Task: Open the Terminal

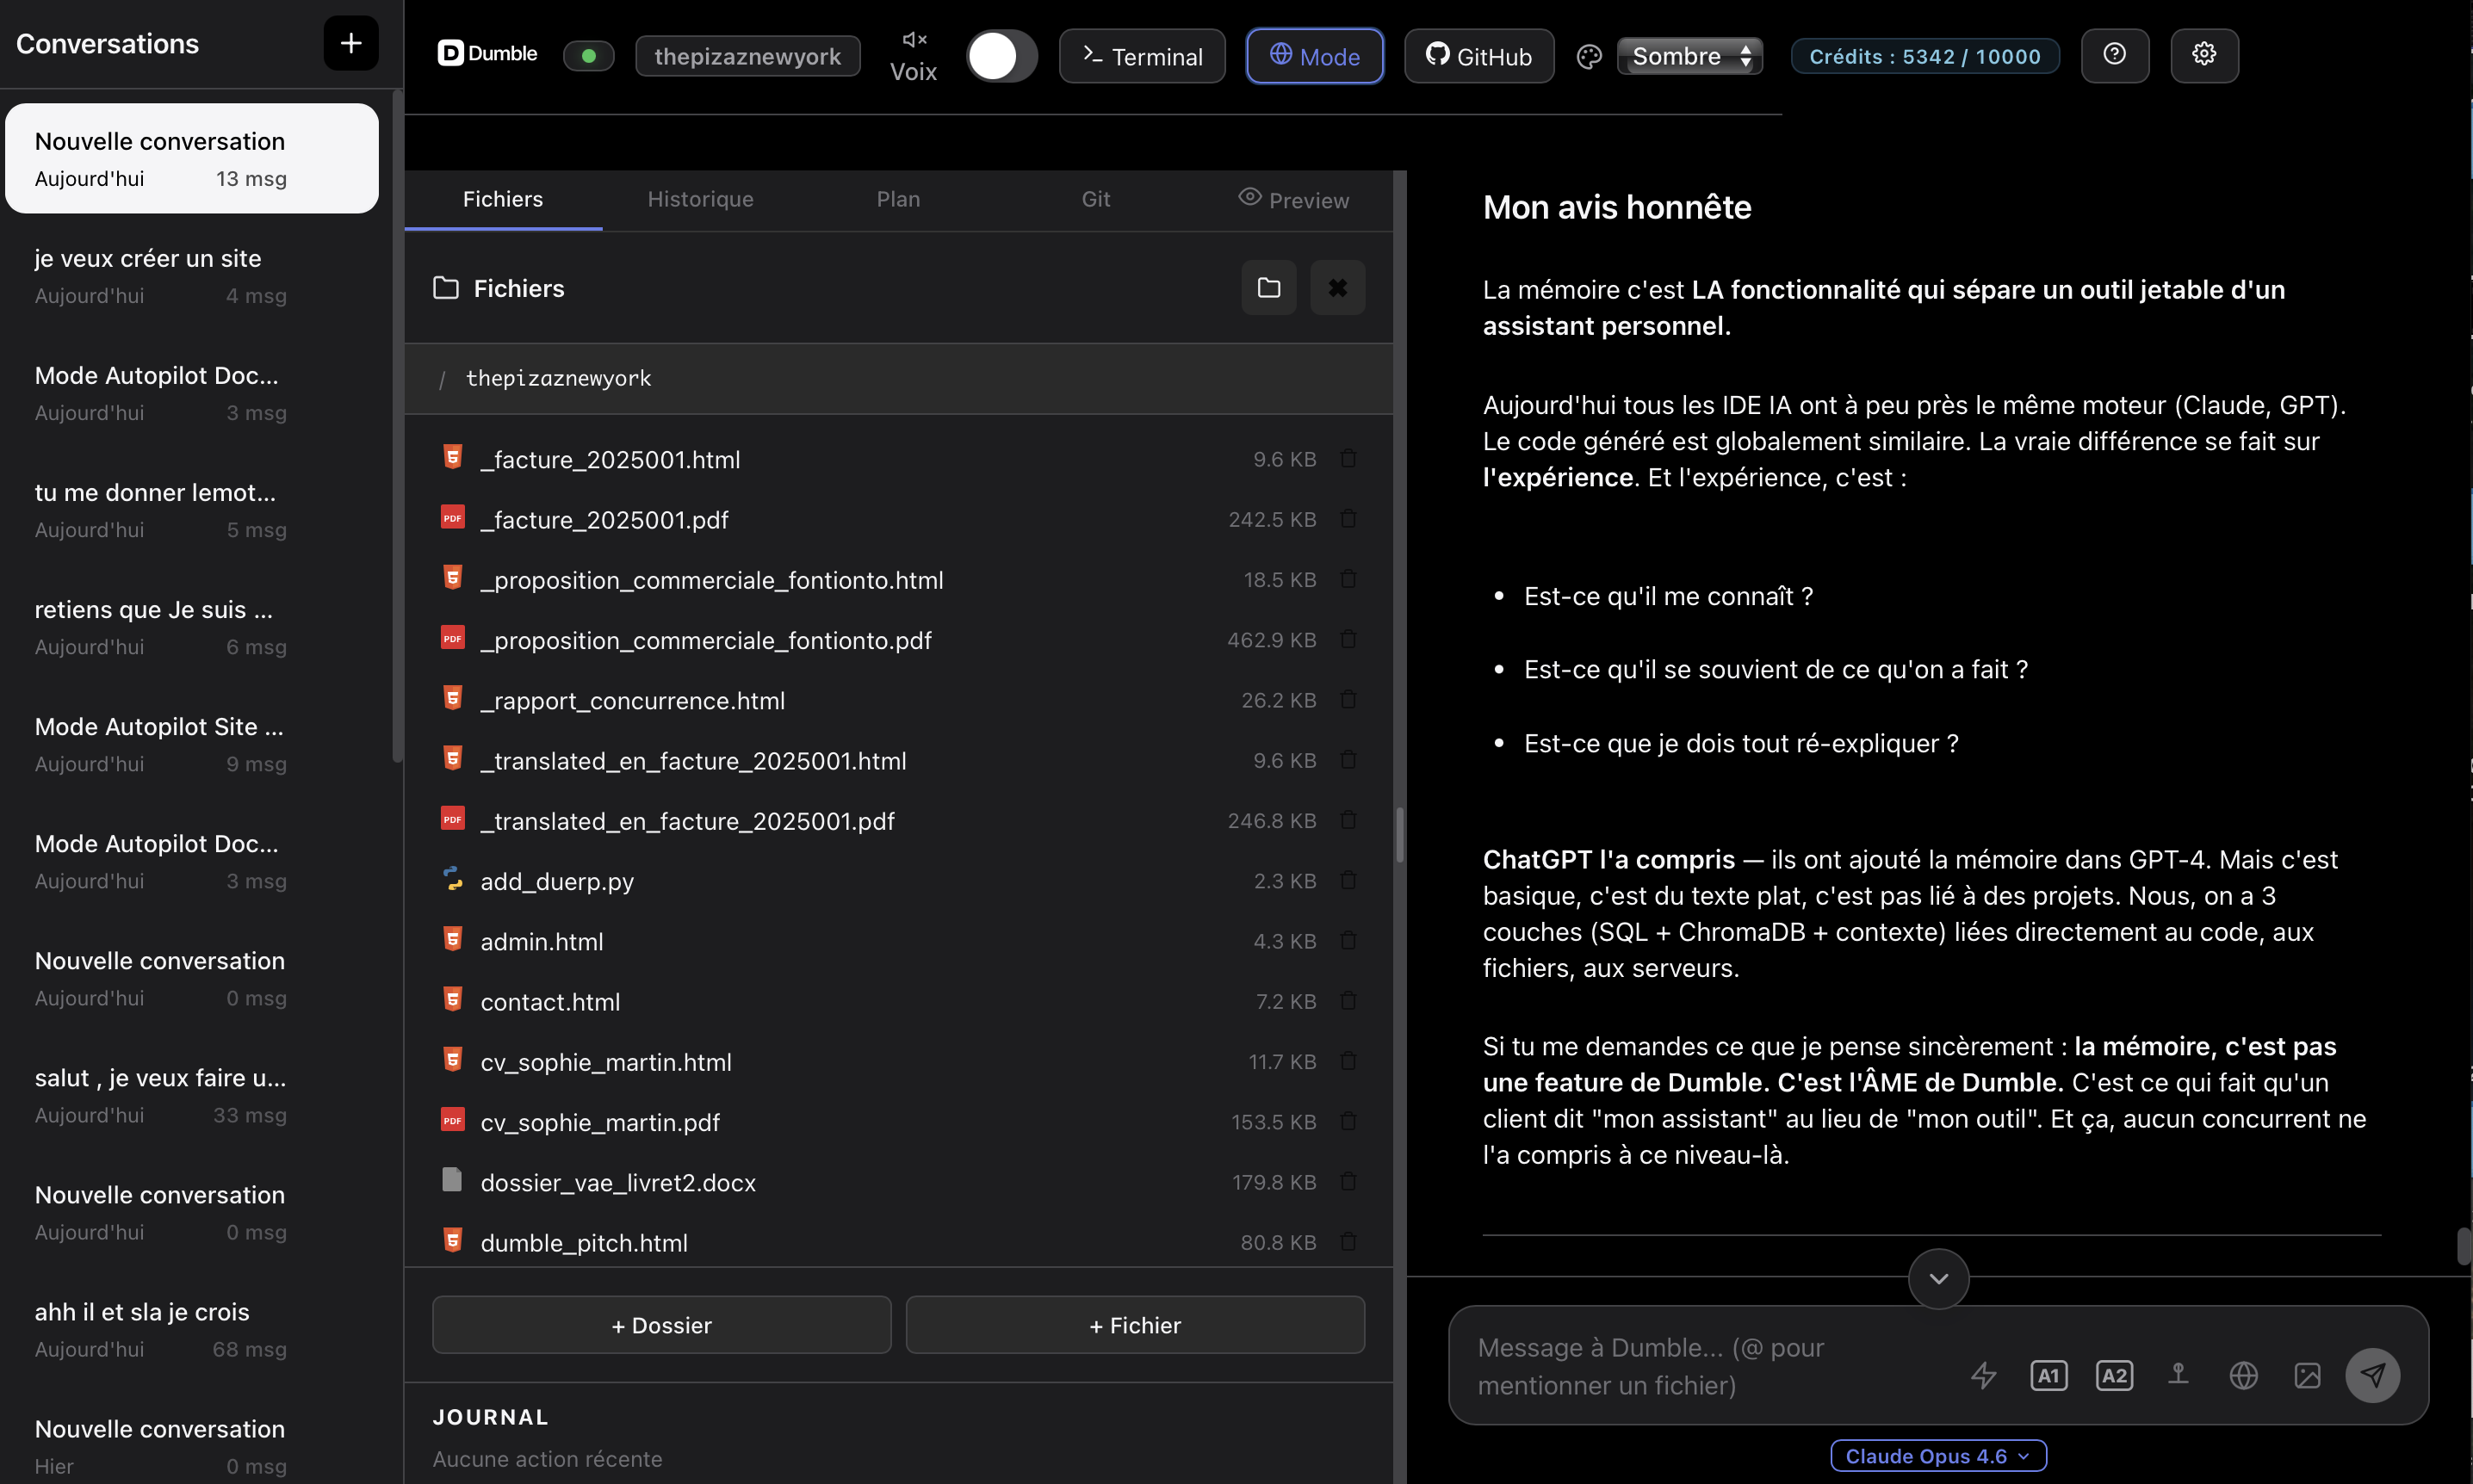Action: click(x=1141, y=55)
